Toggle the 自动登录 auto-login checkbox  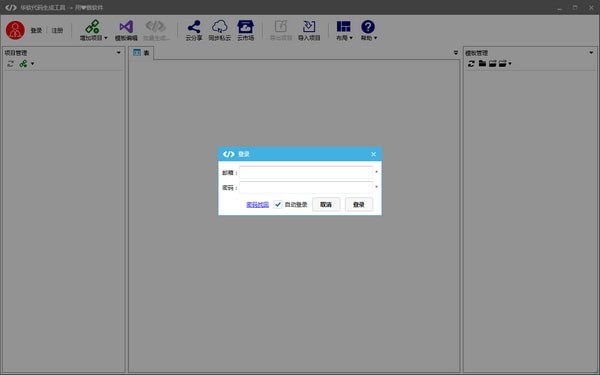pyautogui.click(x=278, y=204)
